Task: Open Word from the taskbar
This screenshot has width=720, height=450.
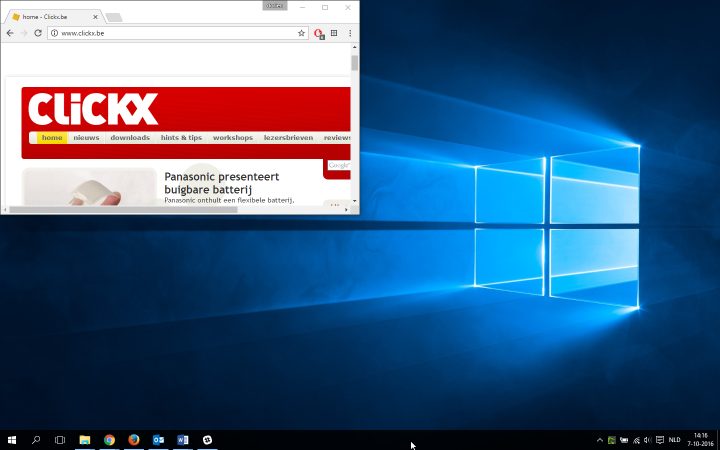Action: point(182,439)
